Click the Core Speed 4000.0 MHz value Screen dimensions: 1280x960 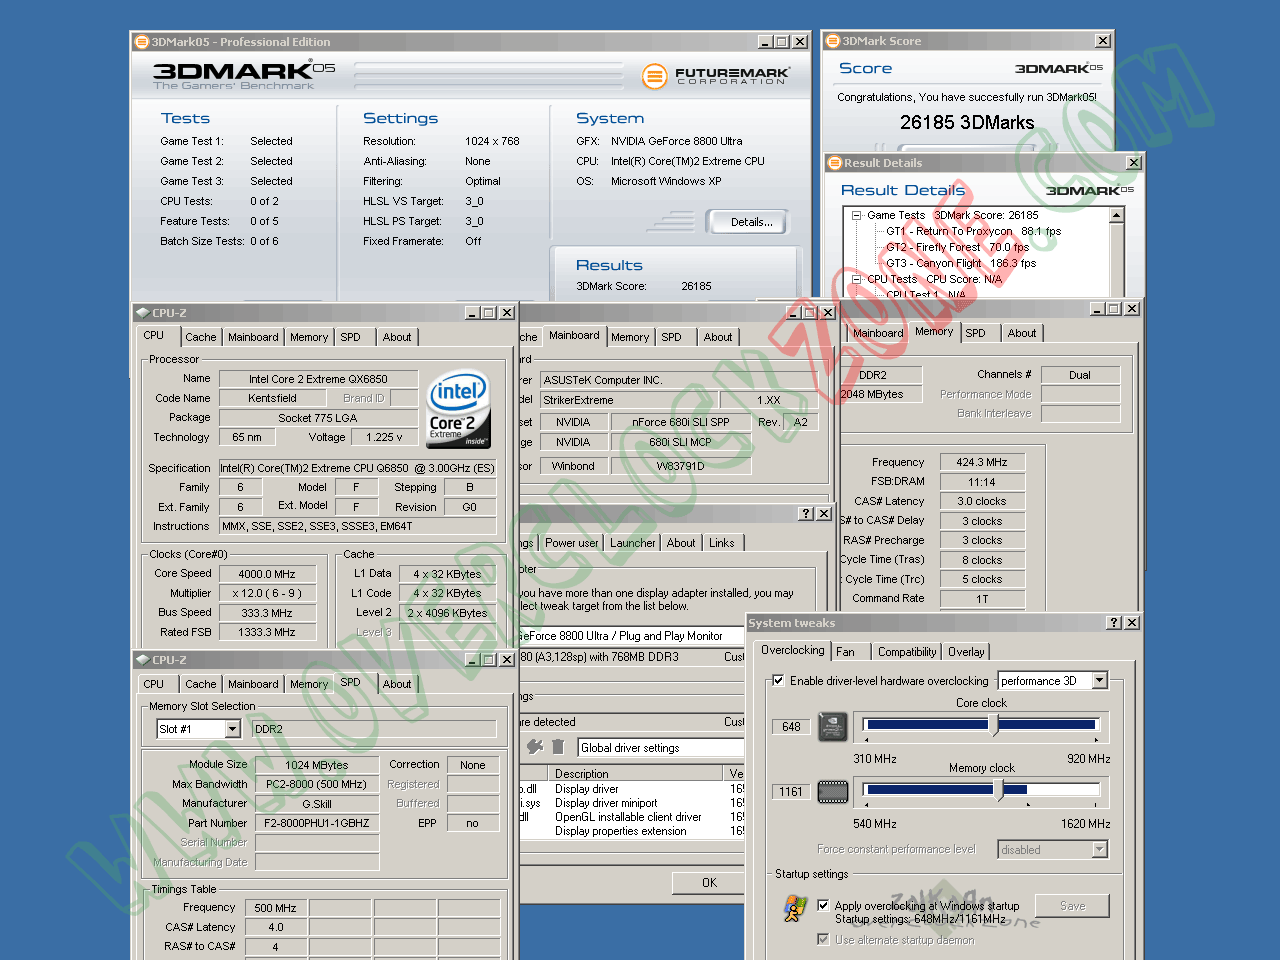pos(267,574)
